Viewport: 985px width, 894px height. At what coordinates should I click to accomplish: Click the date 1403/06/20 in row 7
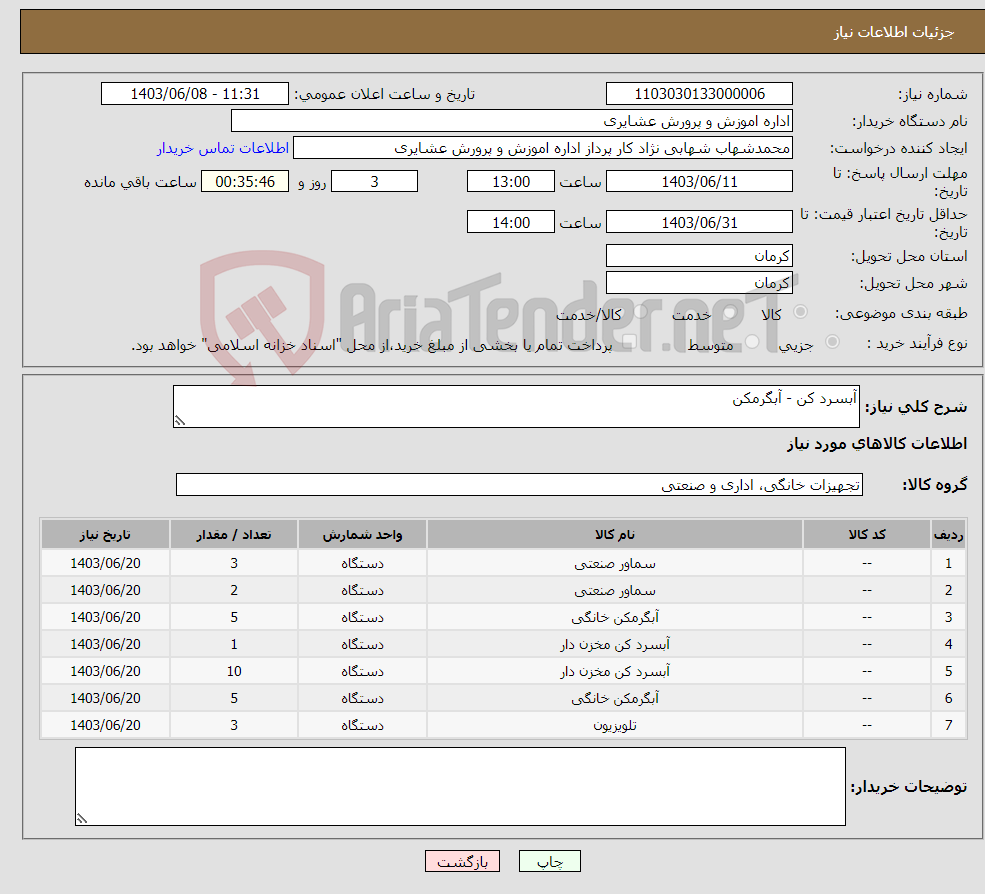click(106, 726)
